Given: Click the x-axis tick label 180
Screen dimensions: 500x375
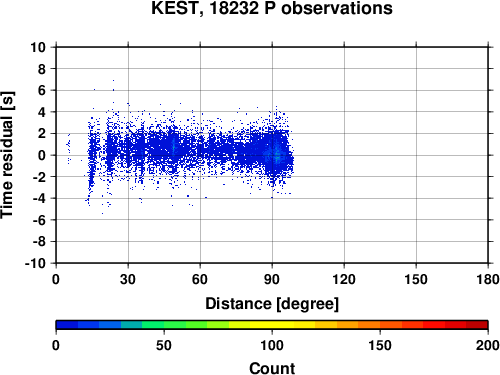Looking at the screenshot, I should [488, 279].
